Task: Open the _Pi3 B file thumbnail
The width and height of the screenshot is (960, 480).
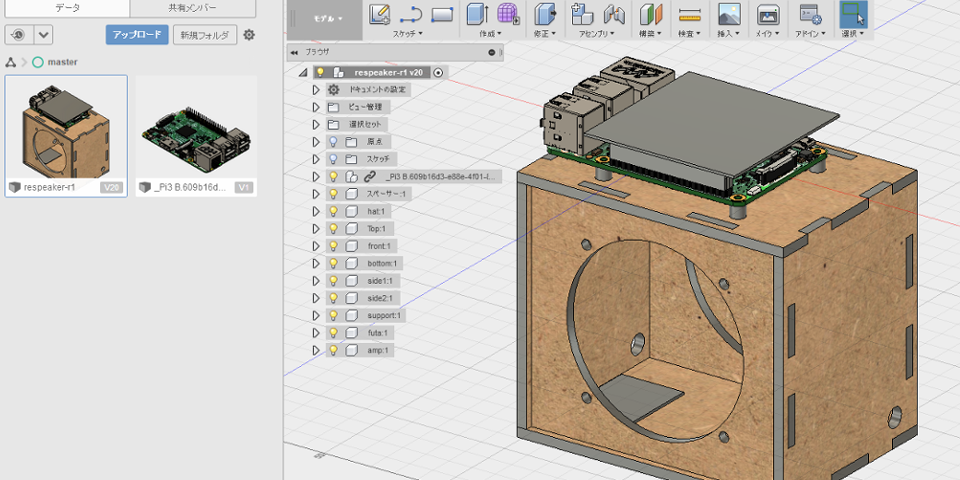Action: (x=196, y=129)
